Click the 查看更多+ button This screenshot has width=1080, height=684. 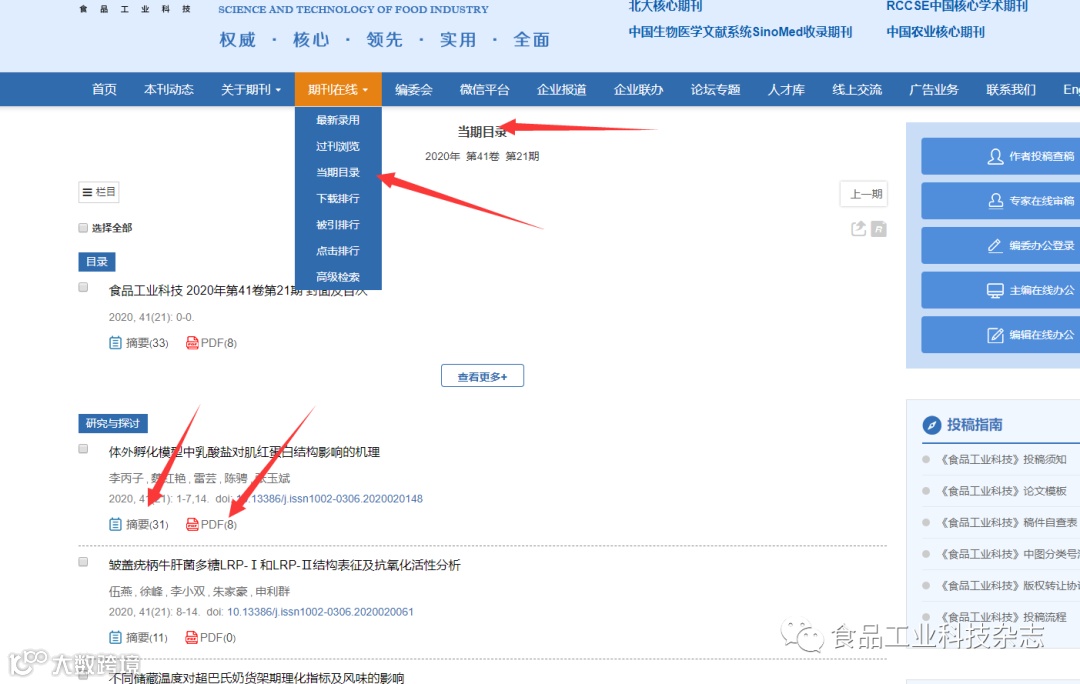[482, 376]
